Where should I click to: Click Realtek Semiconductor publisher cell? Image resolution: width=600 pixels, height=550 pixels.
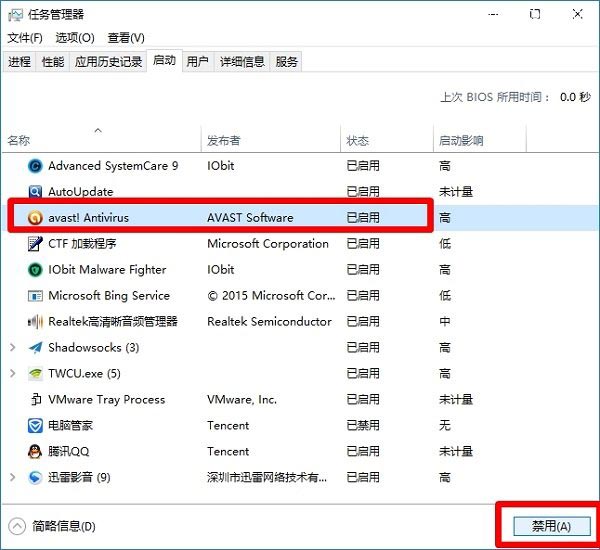tap(269, 322)
